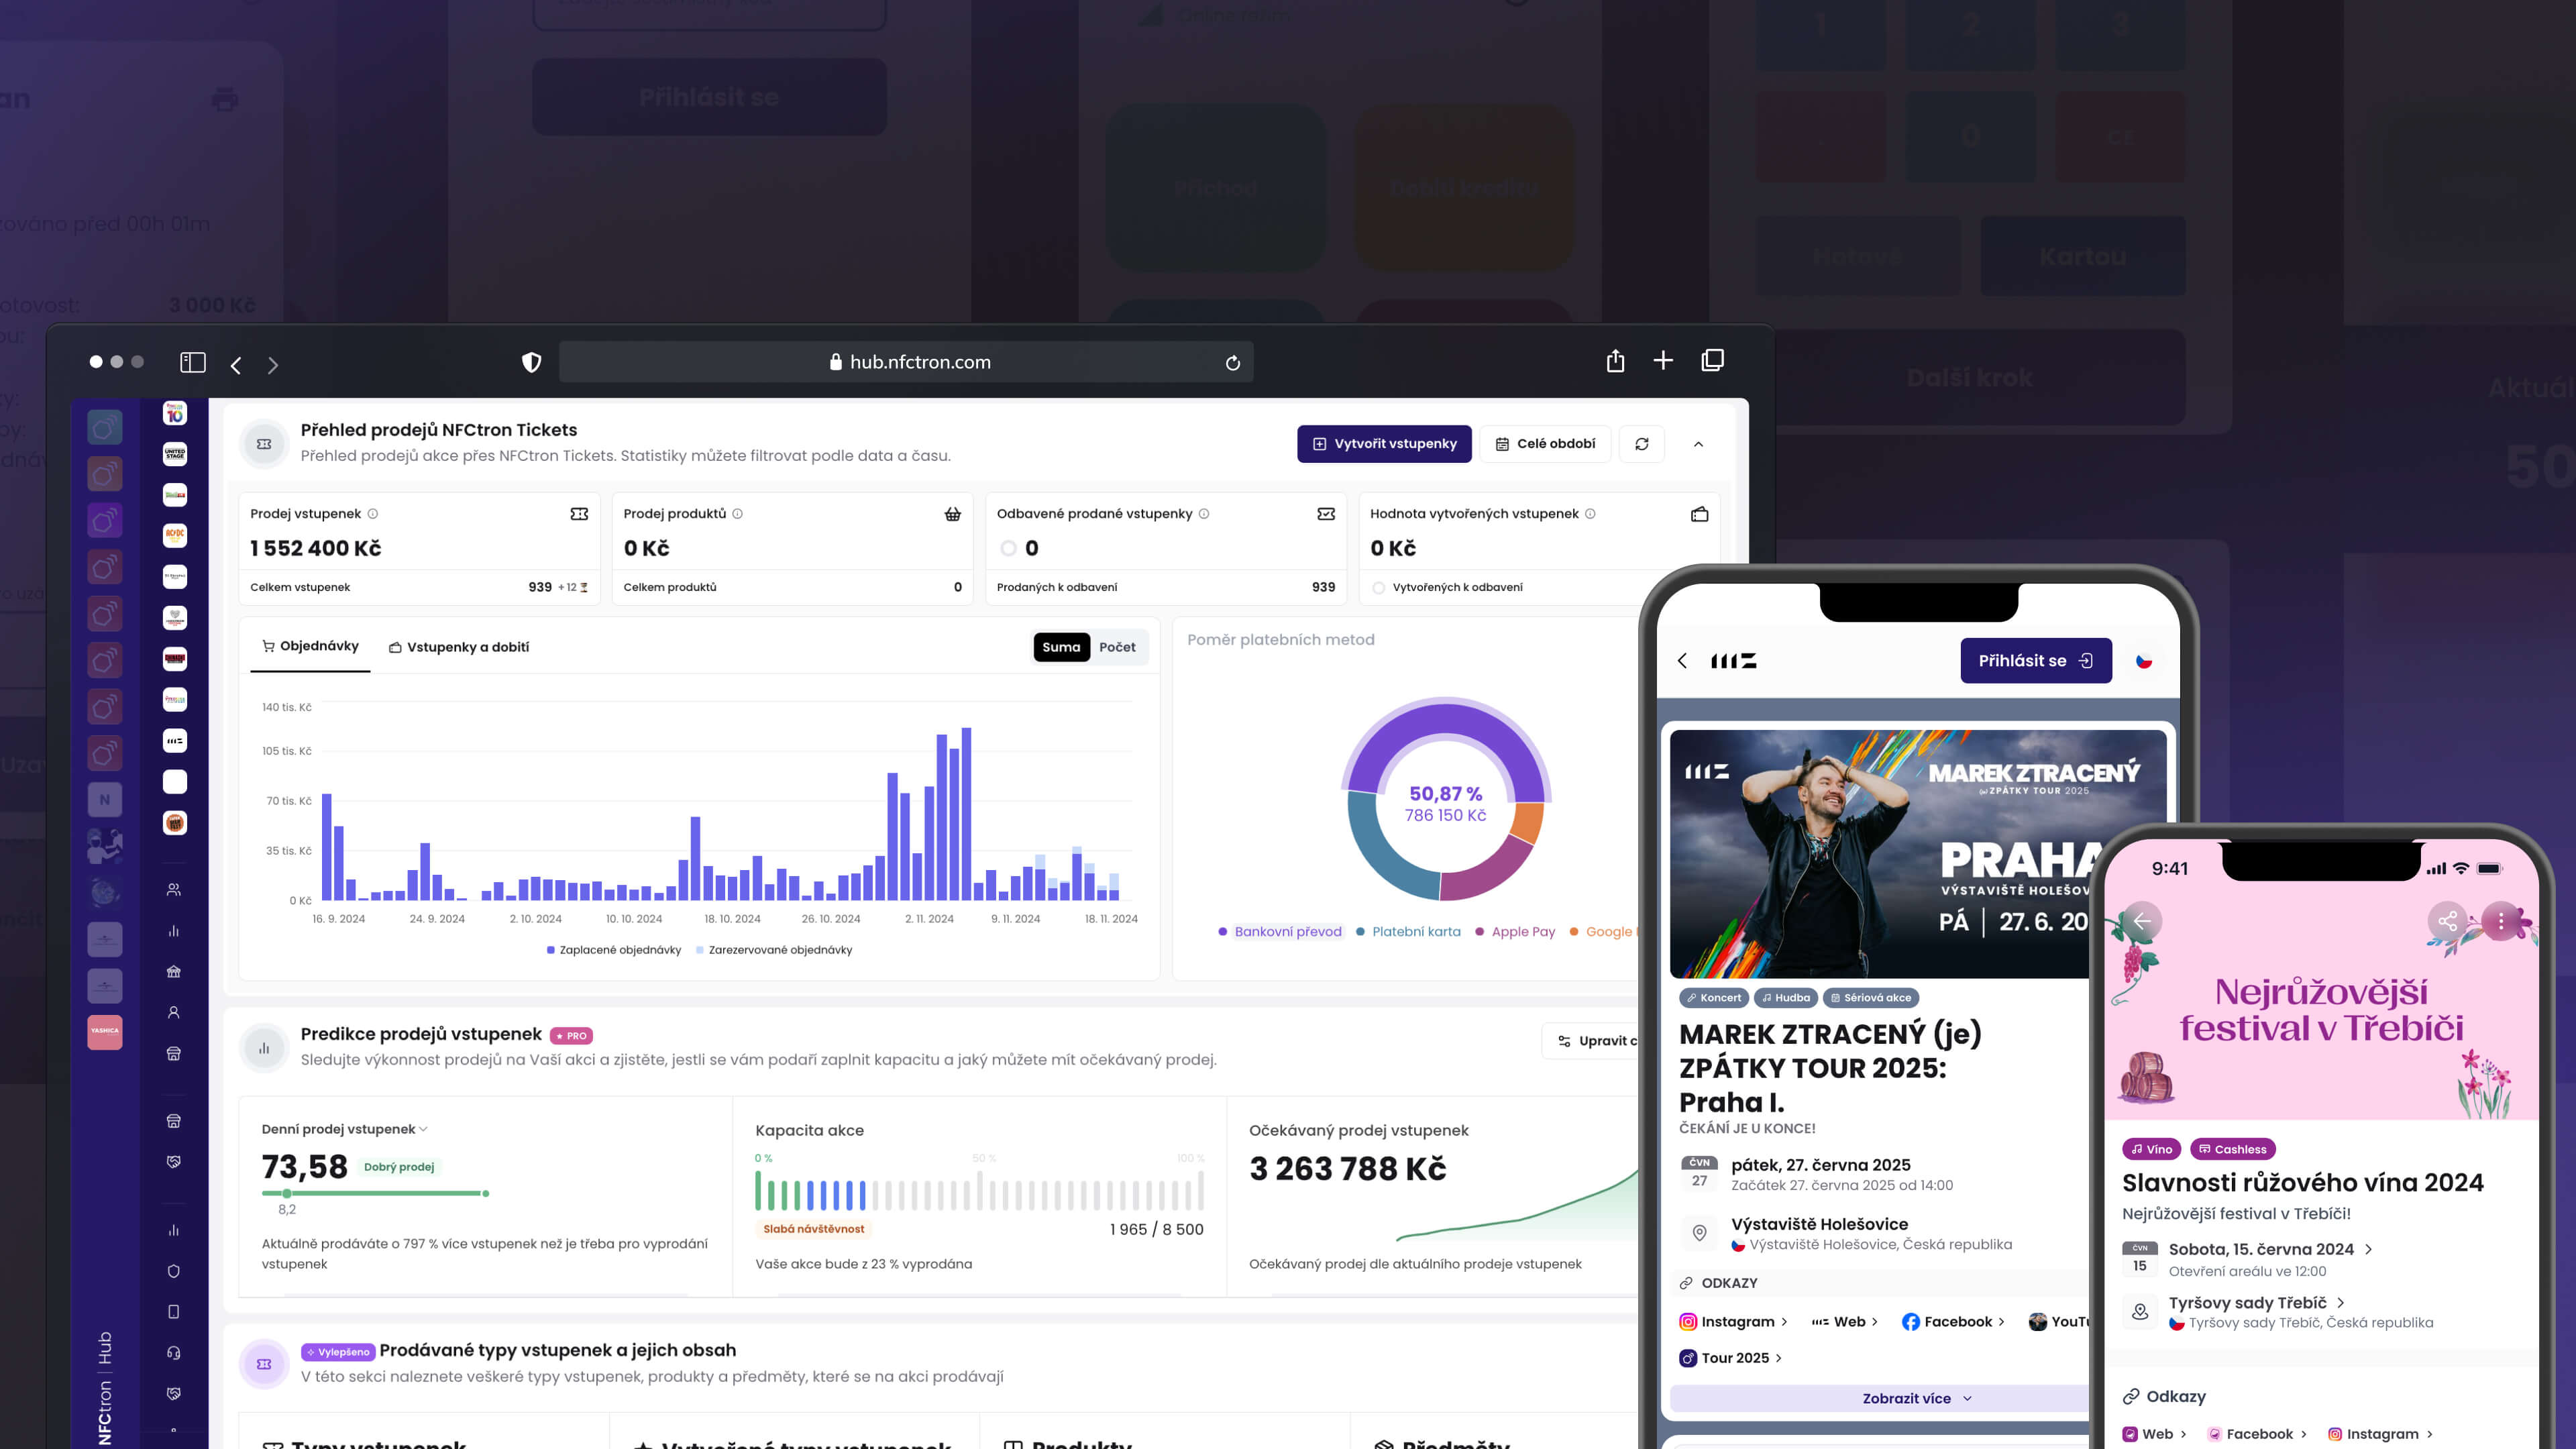2576x1449 pixels.
Task: Open the headset support icon in sidebar
Action: pyautogui.click(x=174, y=1353)
